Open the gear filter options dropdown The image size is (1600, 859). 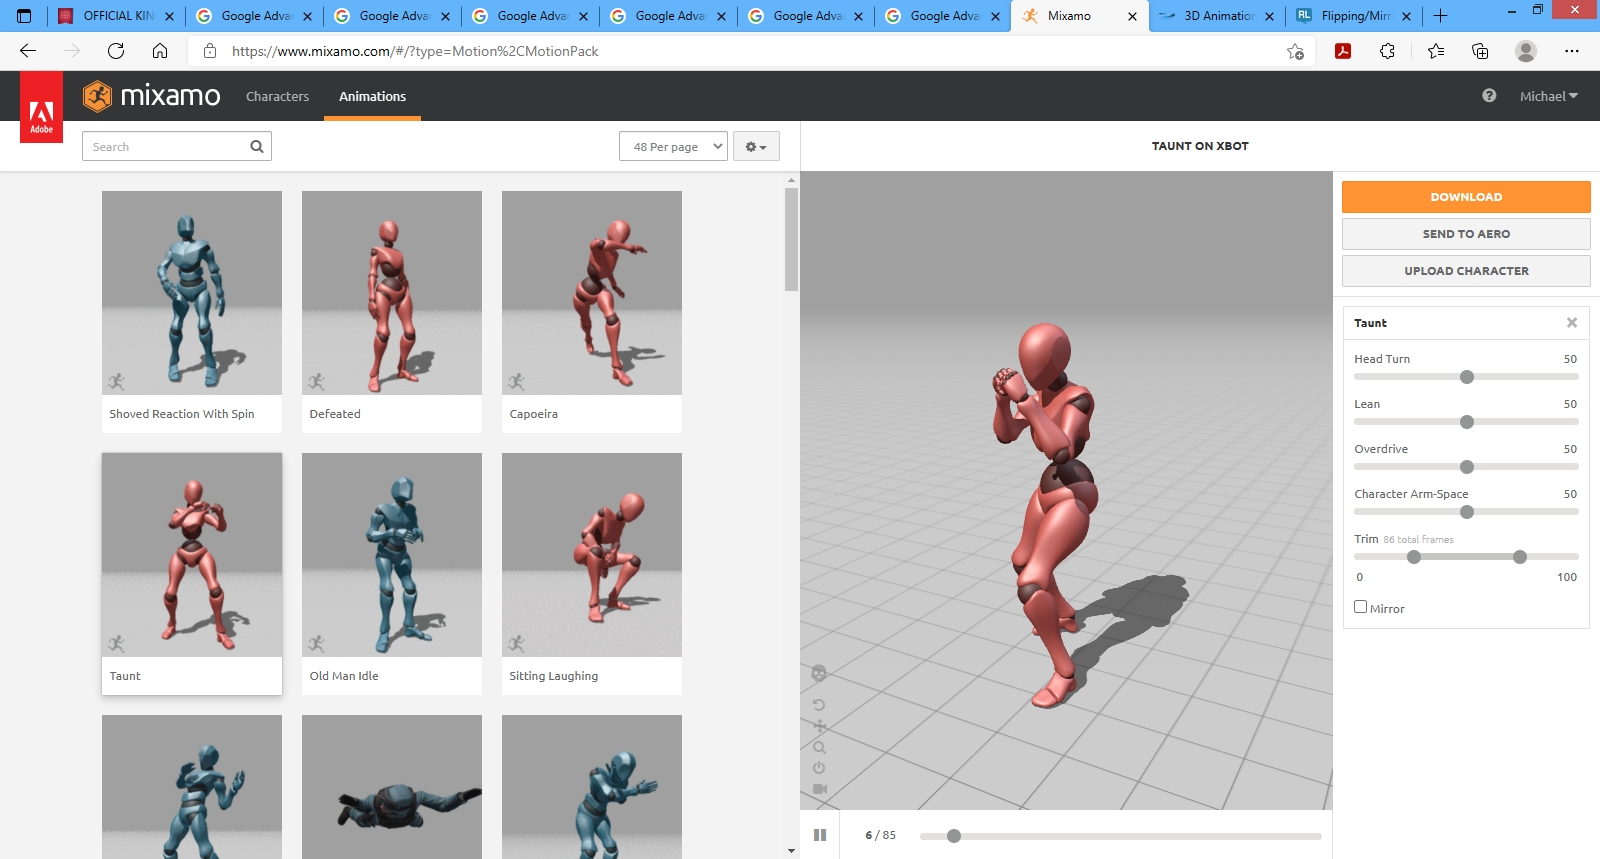coord(756,147)
